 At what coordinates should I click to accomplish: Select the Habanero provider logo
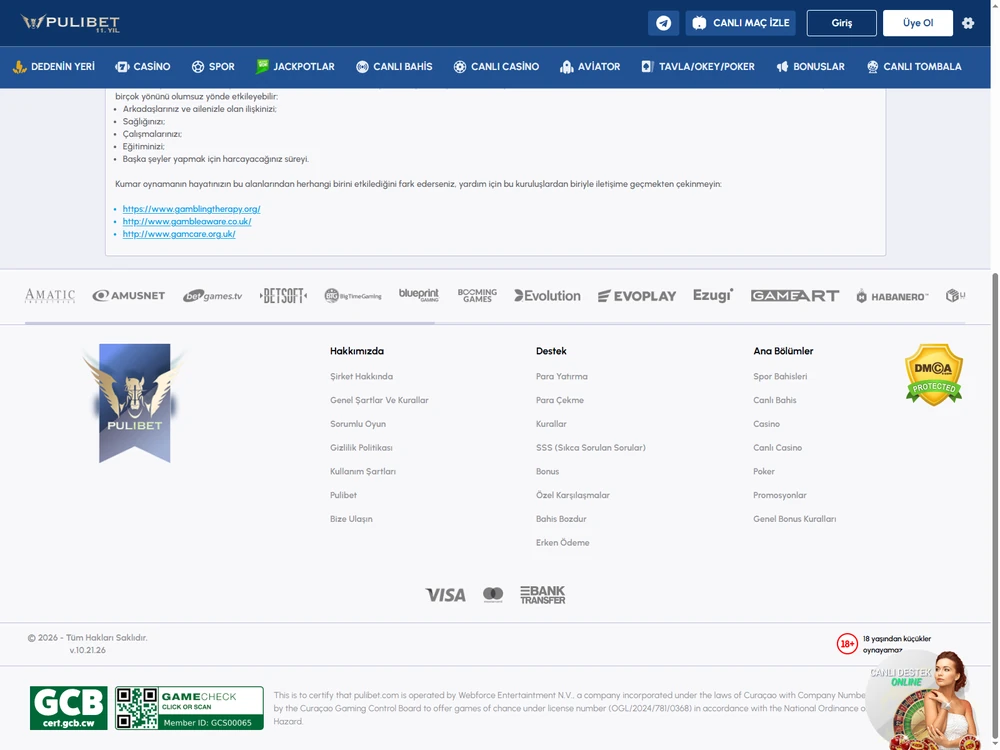pyautogui.click(x=892, y=297)
